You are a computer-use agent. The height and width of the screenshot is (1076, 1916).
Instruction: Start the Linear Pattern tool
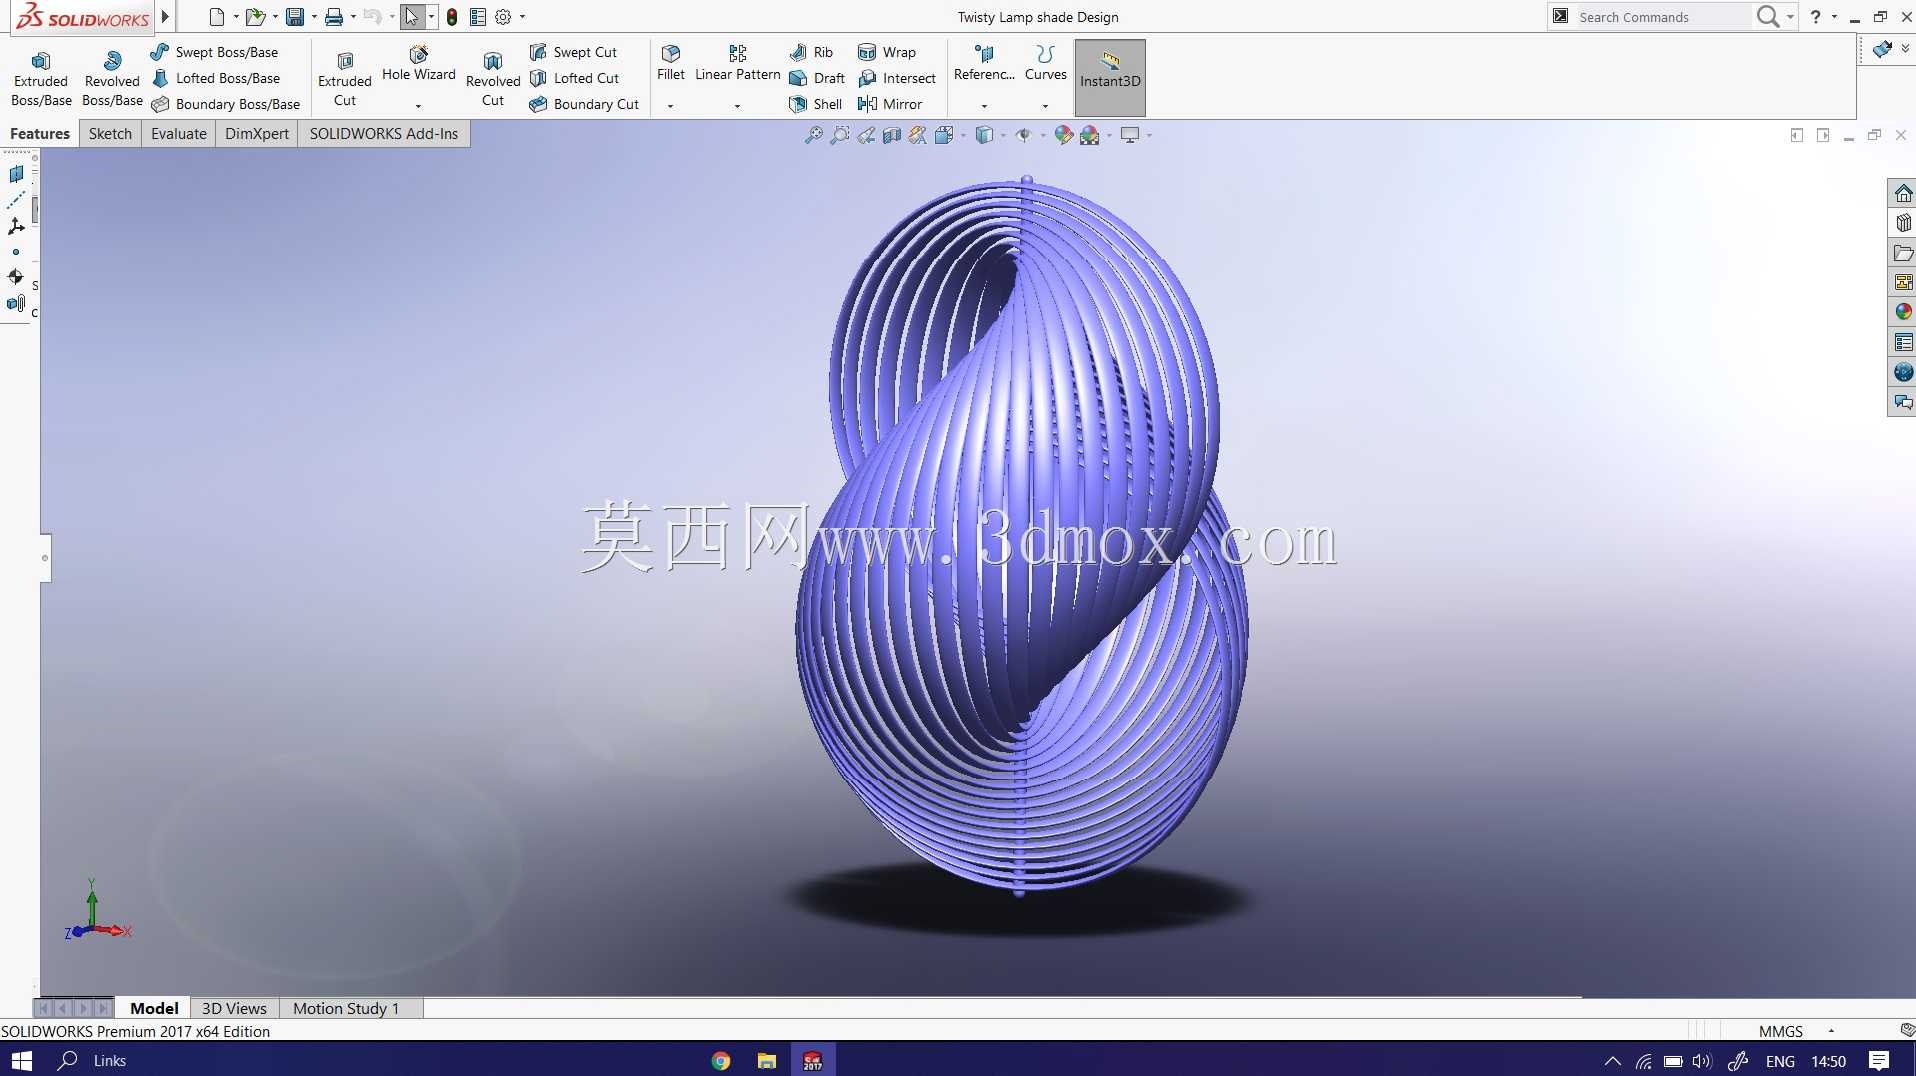point(738,63)
